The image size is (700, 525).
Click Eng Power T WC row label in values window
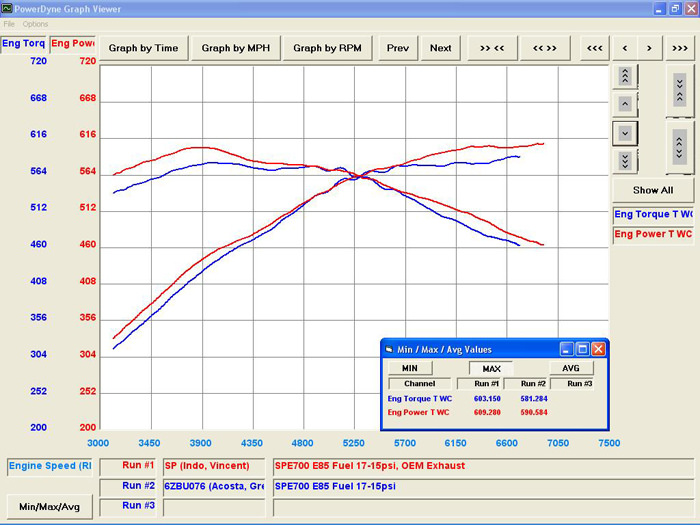click(x=418, y=412)
